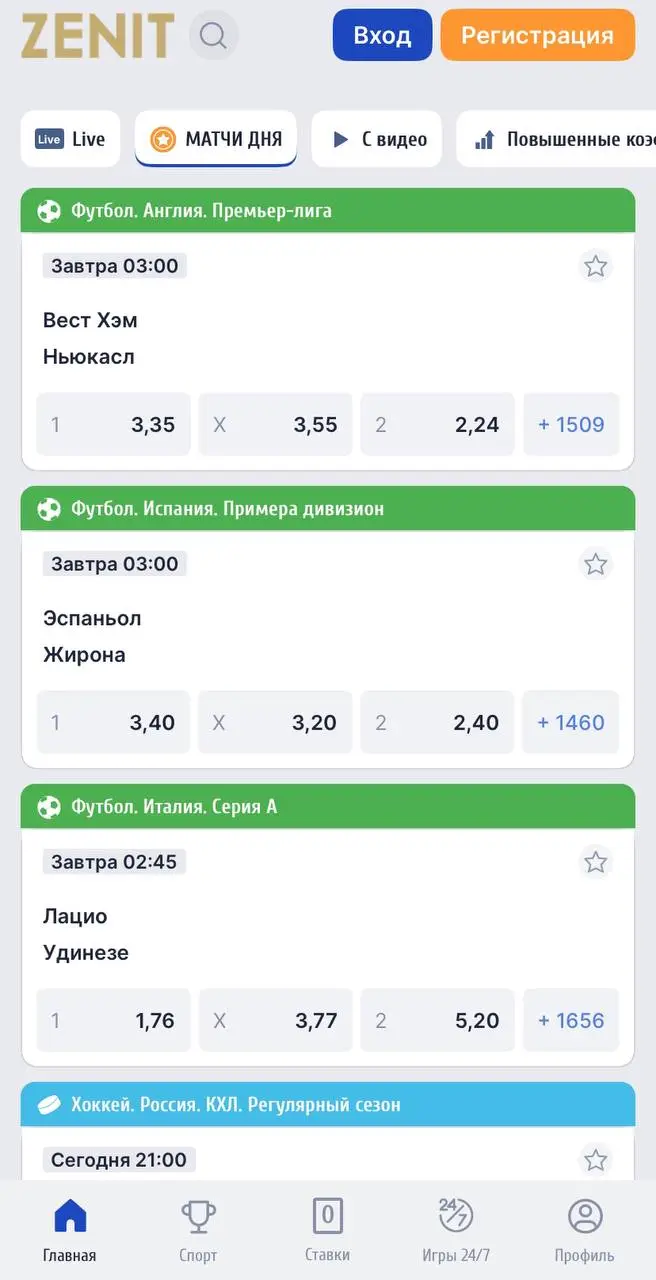Select the 1,76 odds for Лацио
The width and height of the screenshot is (656, 1280).
pyautogui.click(x=113, y=1020)
